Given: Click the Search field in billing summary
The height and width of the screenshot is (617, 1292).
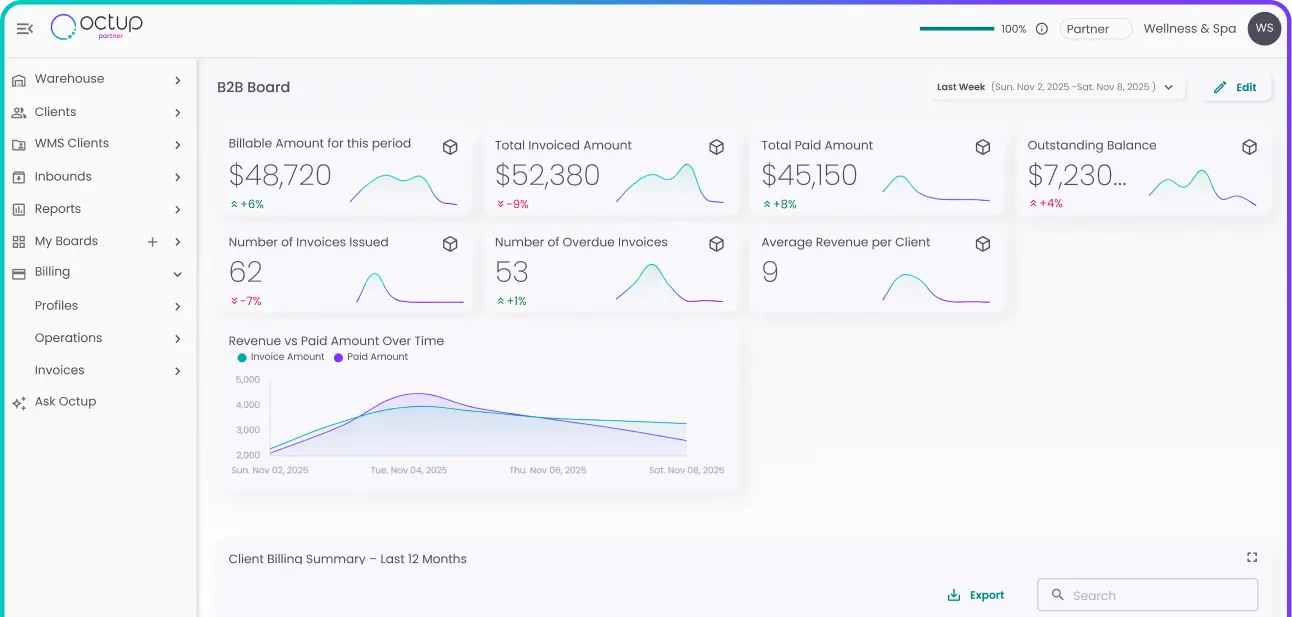Looking at the screenshot, I should point(1147,594).
